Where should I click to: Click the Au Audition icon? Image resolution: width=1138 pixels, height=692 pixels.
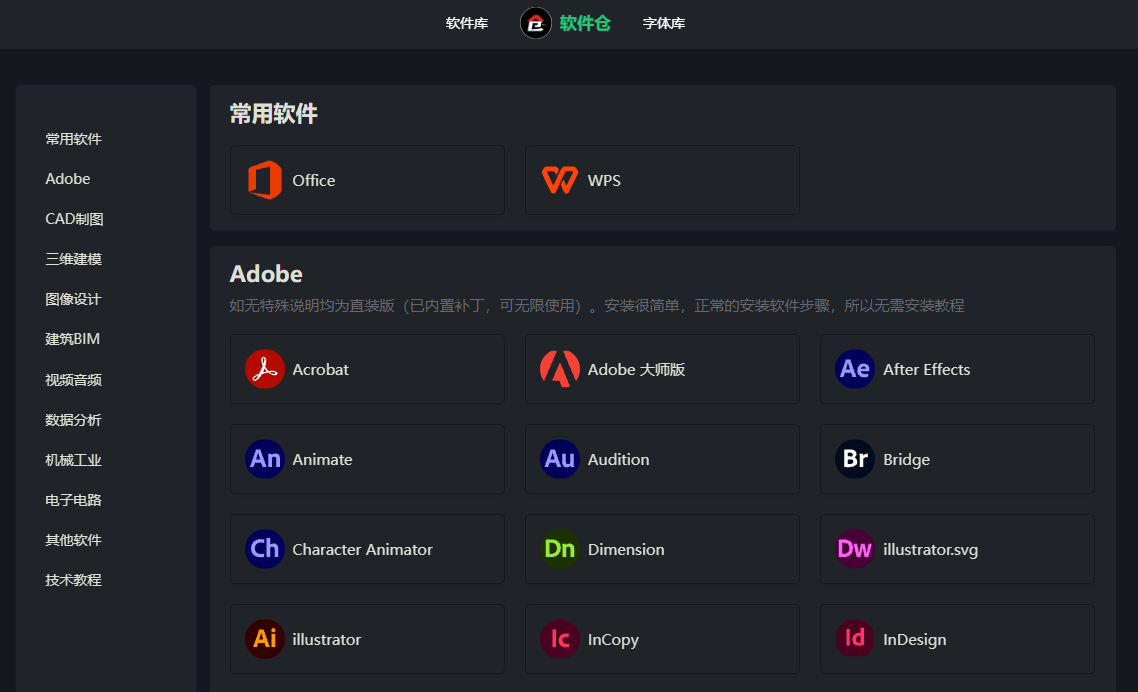[560, 459]
